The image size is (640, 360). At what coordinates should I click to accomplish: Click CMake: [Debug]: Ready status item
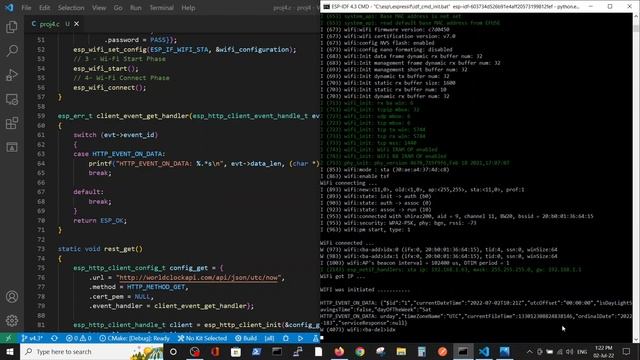click(x=135, y=338)
